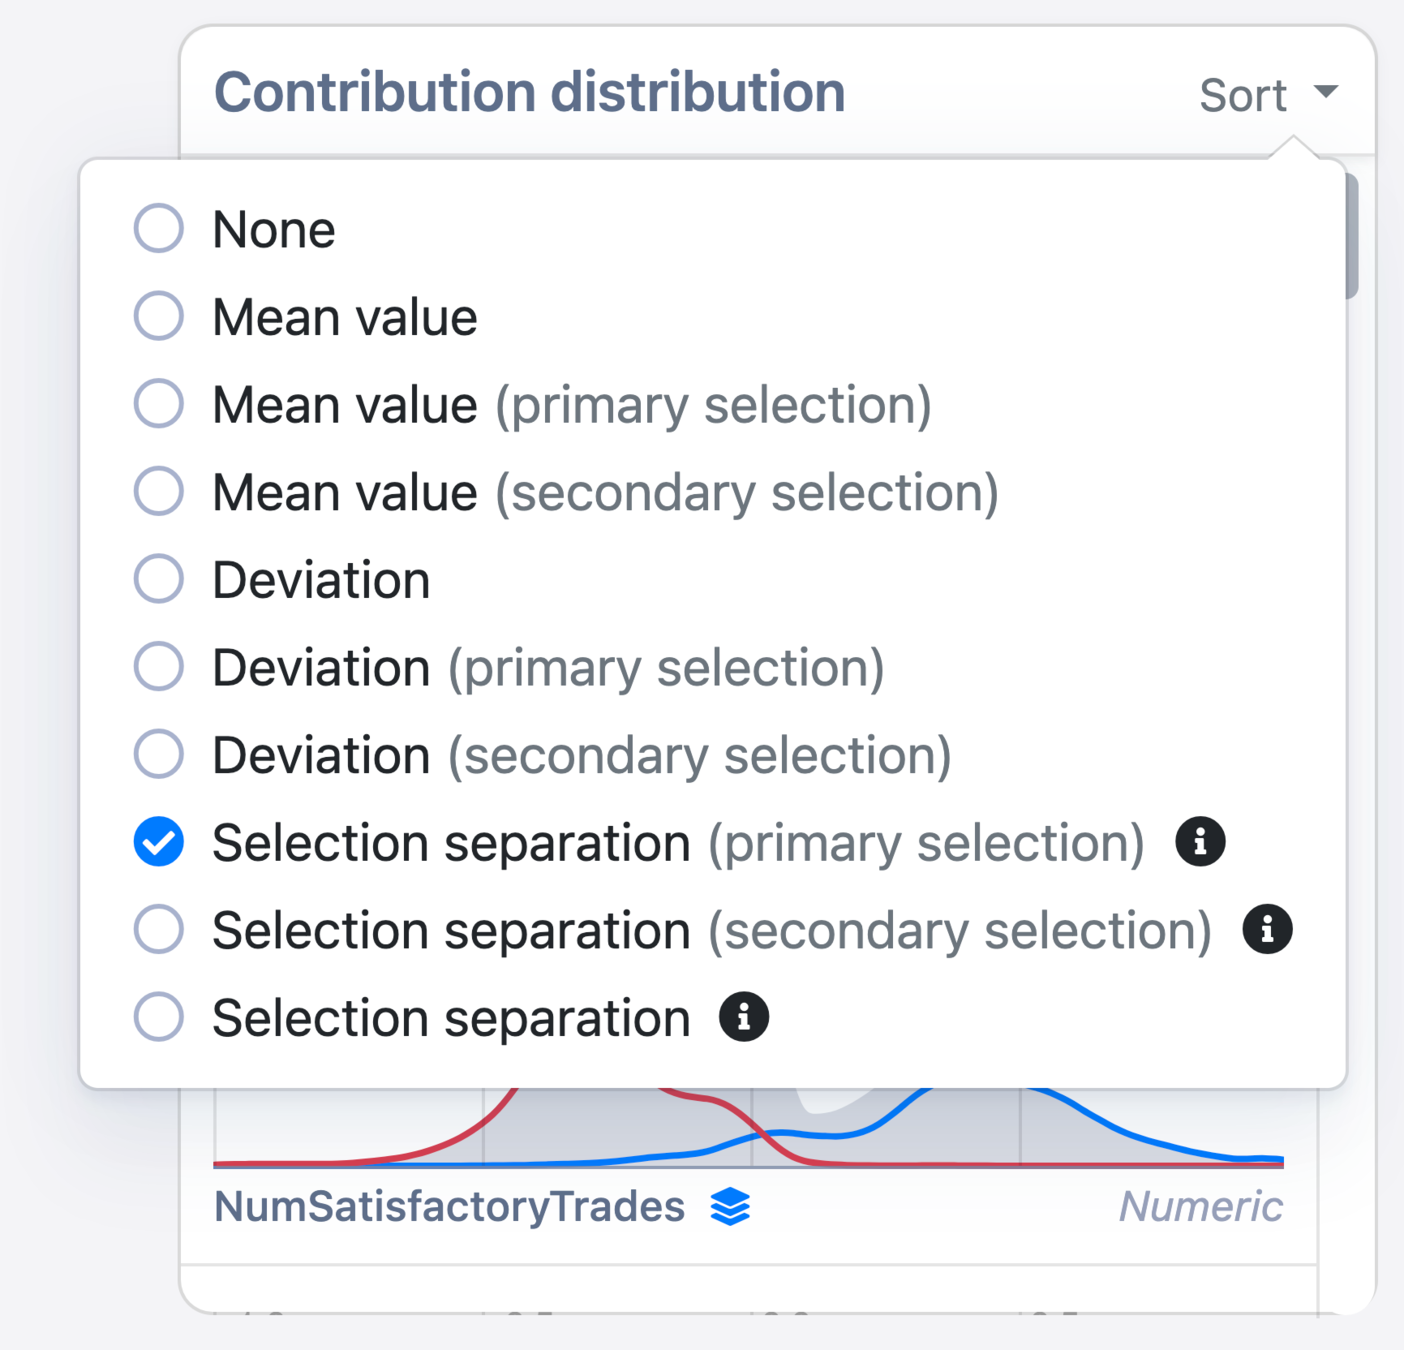Select the plain Deviation radio option
1404x1350 pixels.
coord(159,579)
